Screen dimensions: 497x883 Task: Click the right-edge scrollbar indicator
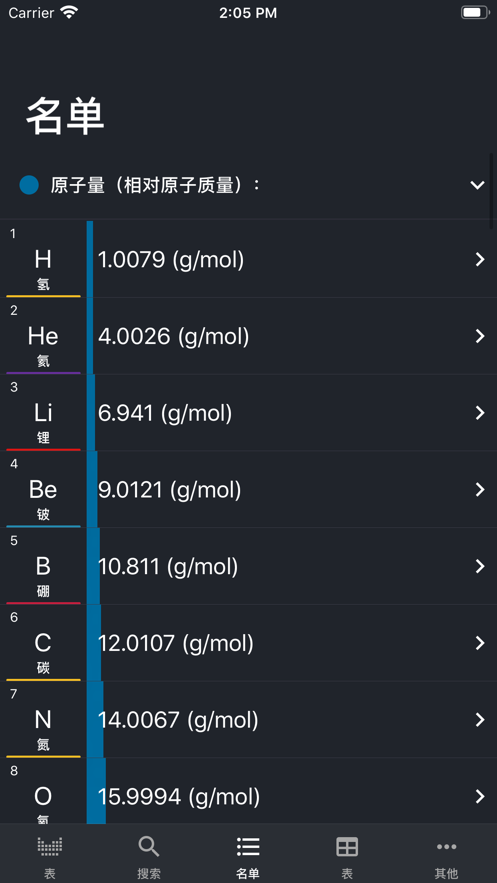[x=491, y=191]
